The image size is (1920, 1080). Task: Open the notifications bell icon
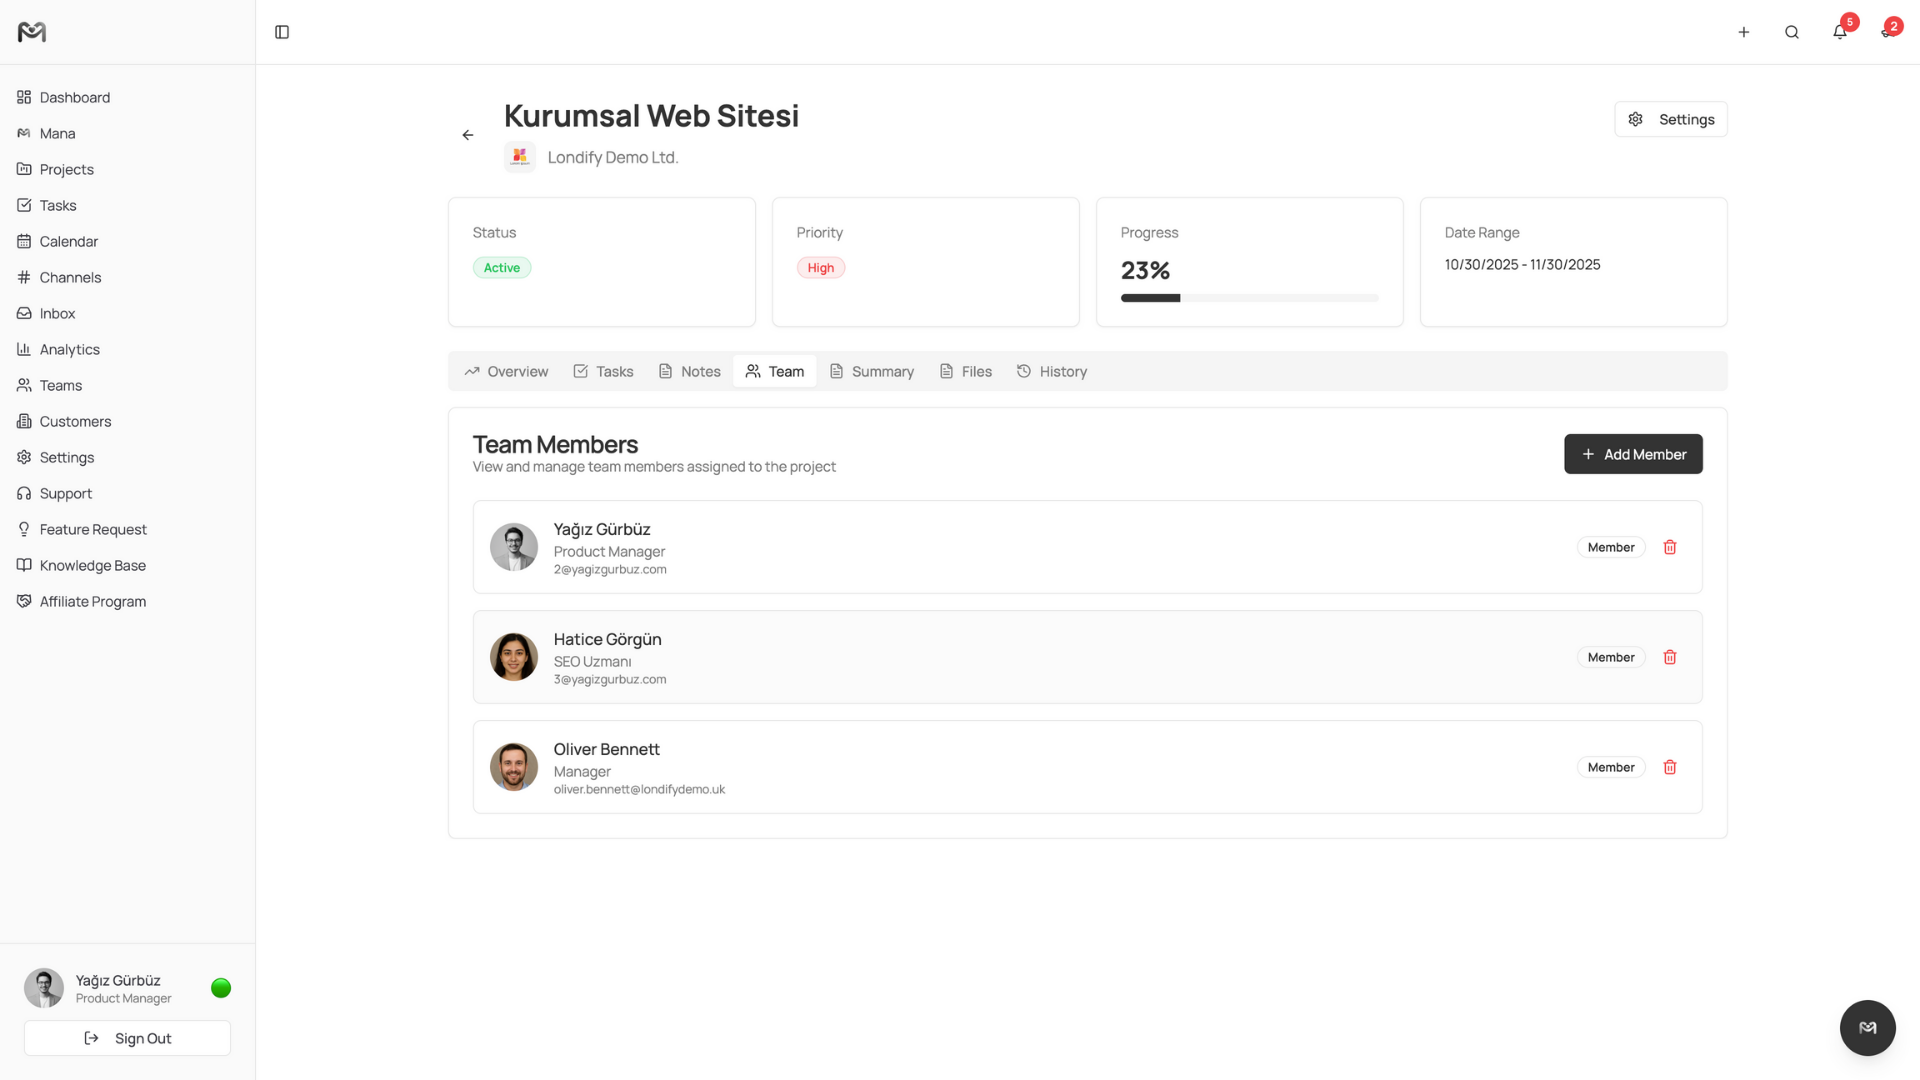pos(1839,32)
